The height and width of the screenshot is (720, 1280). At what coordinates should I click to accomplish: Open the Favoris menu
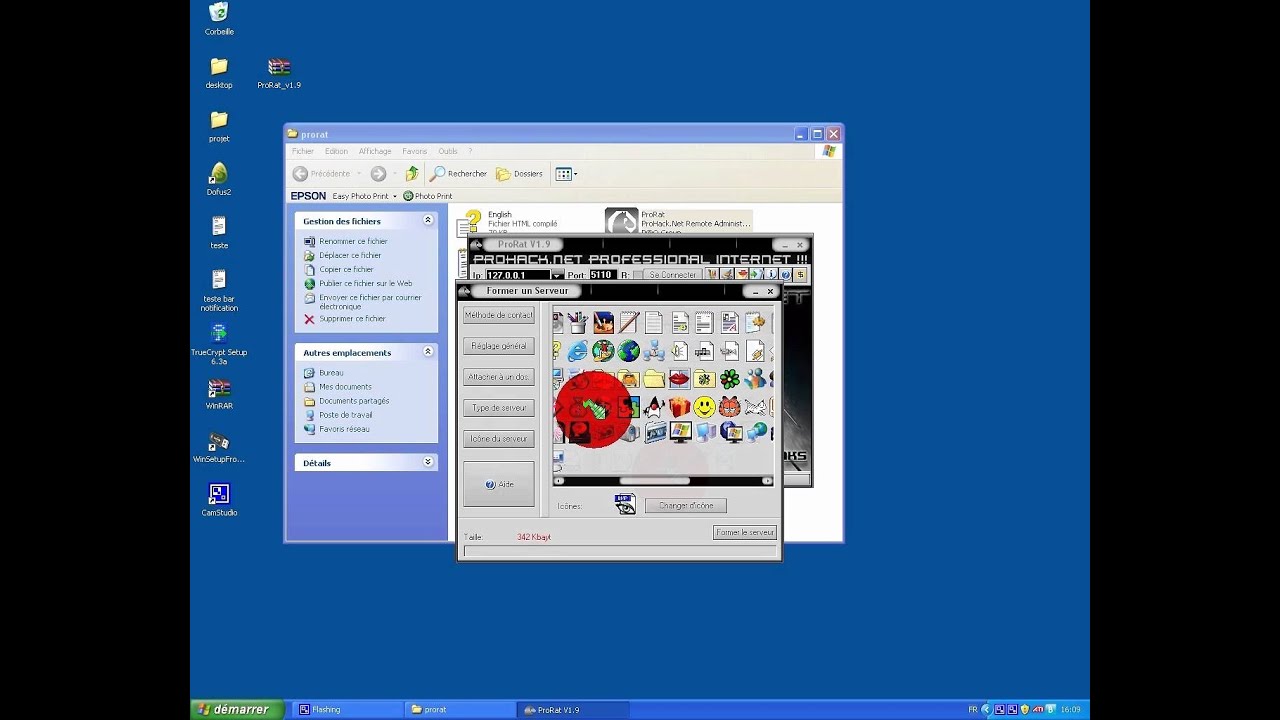(414, 151)
